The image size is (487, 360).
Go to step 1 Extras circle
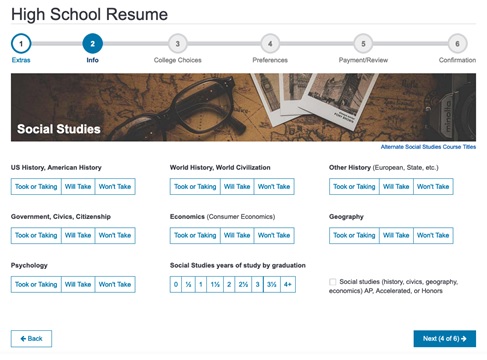coord(21,44)
